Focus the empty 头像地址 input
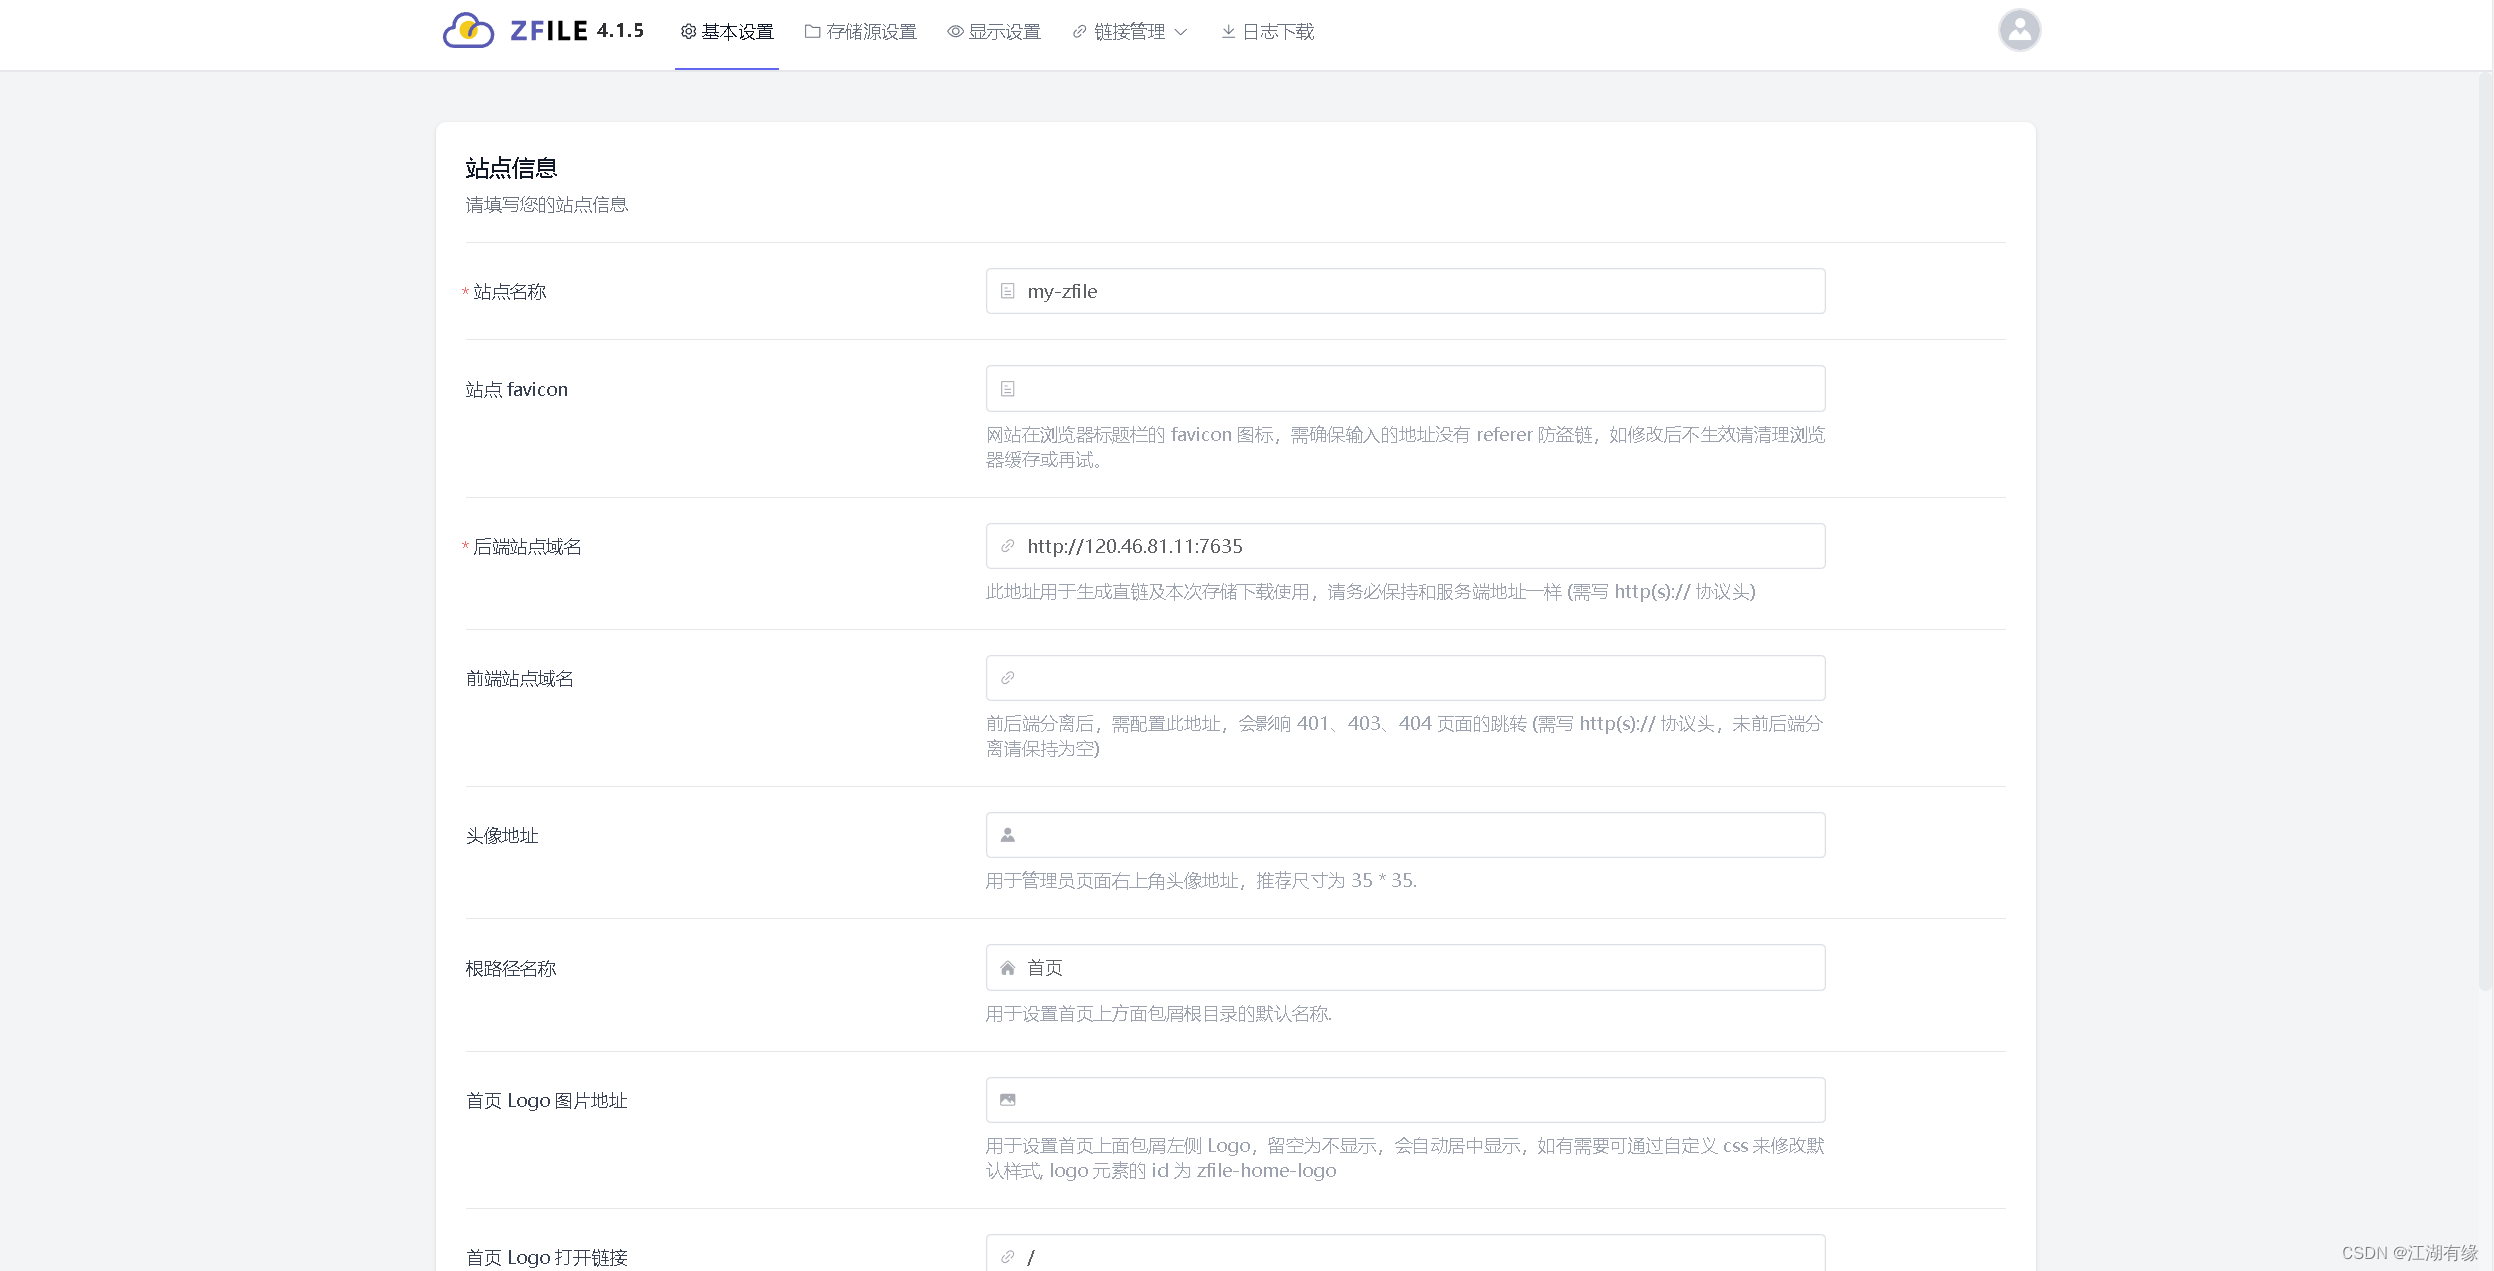This screenshot has width=2494, height=1271. [x=1405, y=835]
